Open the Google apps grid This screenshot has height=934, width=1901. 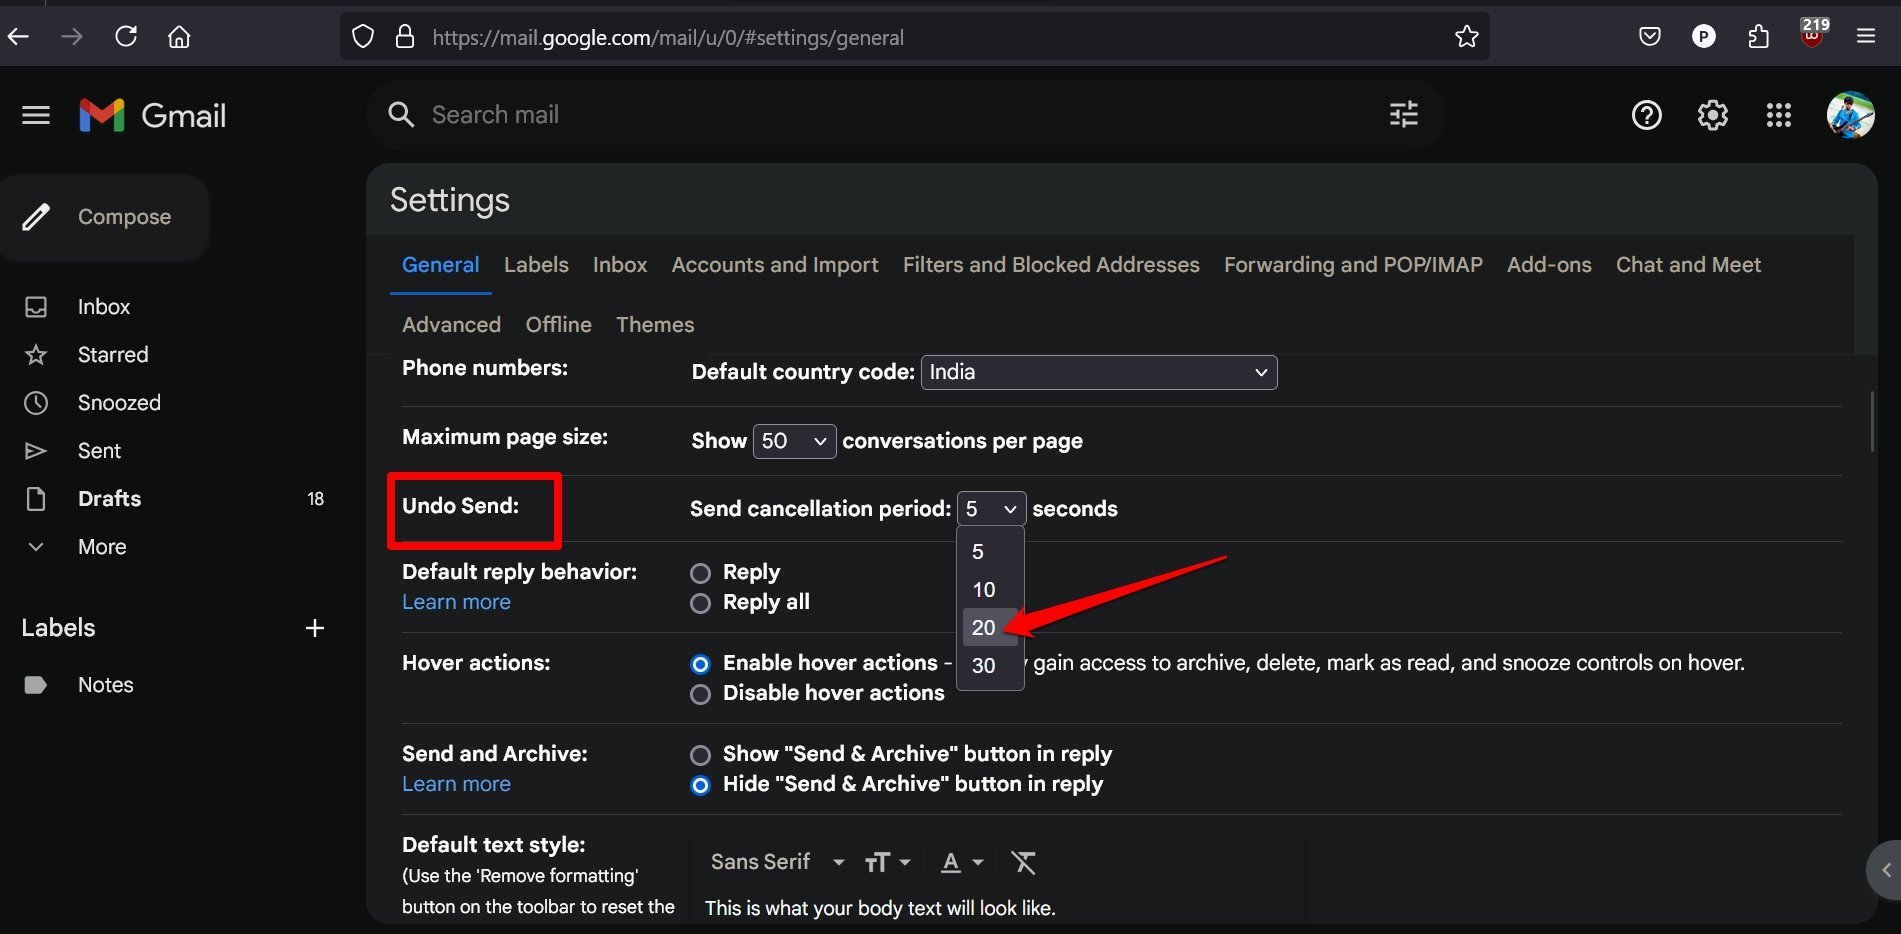point(1779,116)
